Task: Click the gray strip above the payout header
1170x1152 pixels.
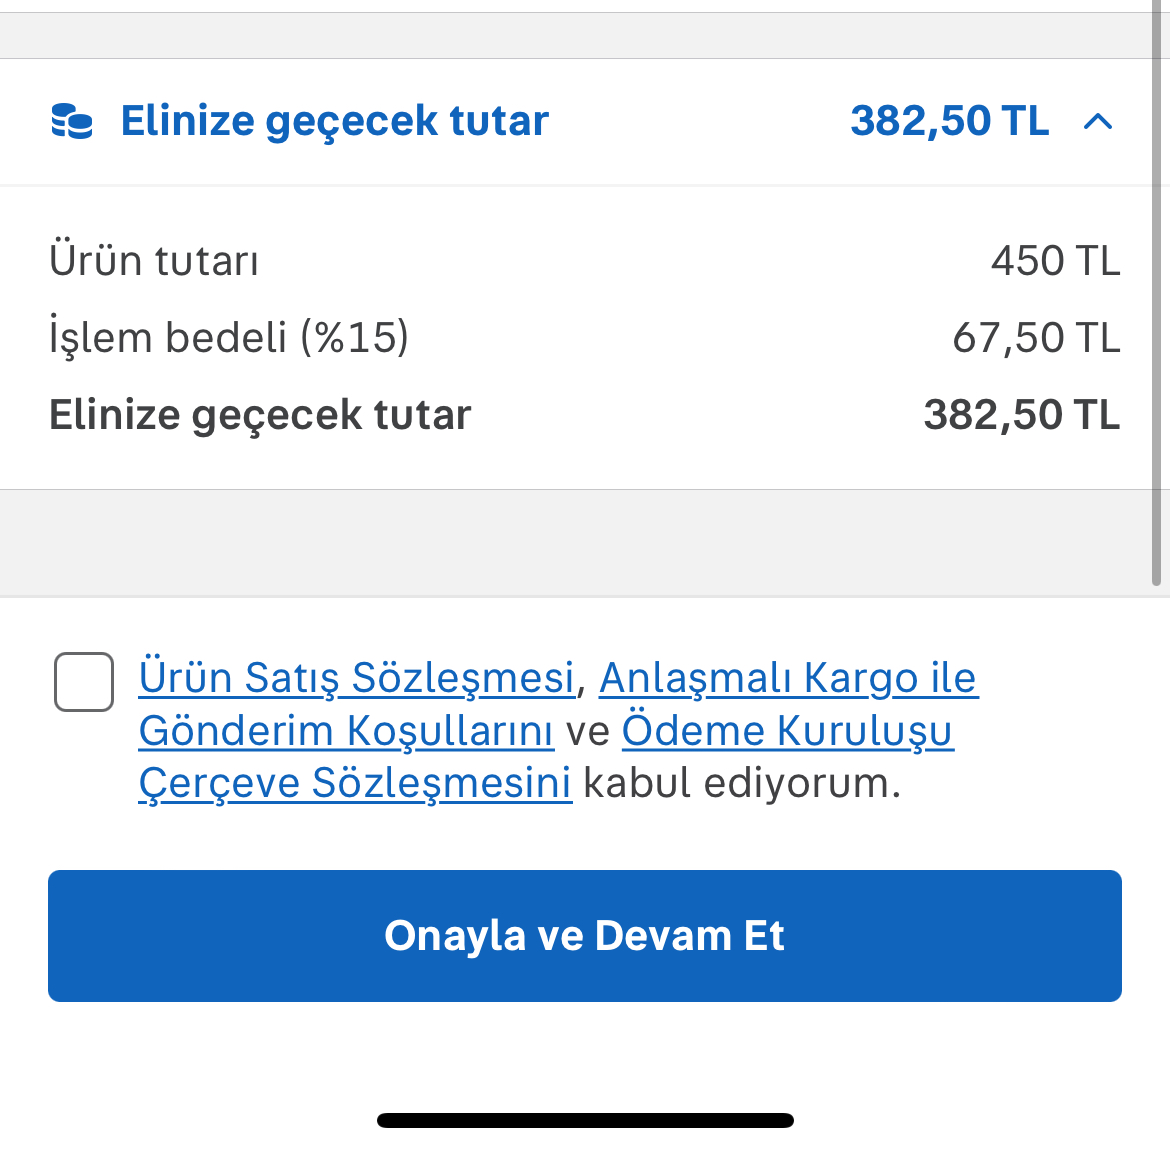Action: (x=585, y=36)
